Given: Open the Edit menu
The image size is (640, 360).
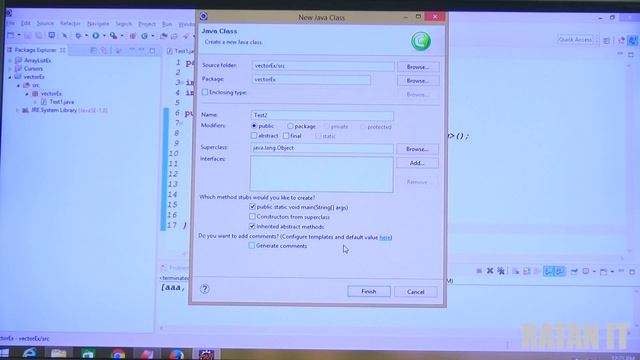Looking at the screenshot, I should [x=26, y=24].
